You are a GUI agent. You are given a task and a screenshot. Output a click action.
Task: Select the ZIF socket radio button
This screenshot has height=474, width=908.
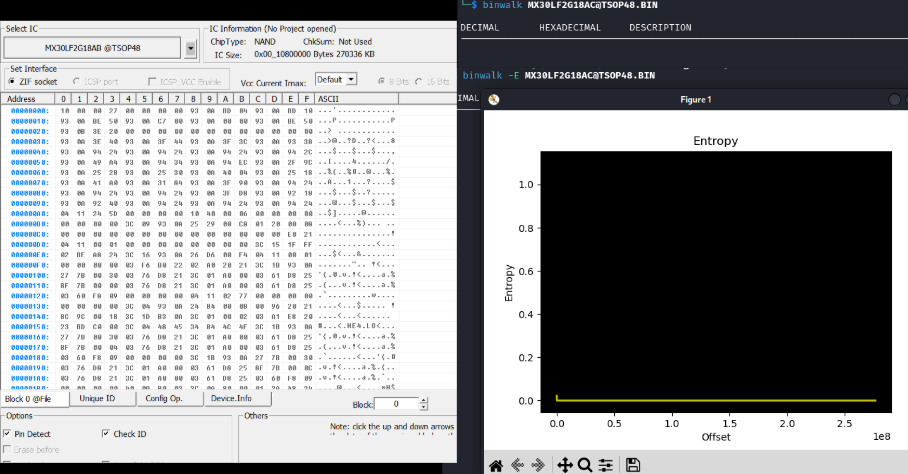tap(12, 81)
